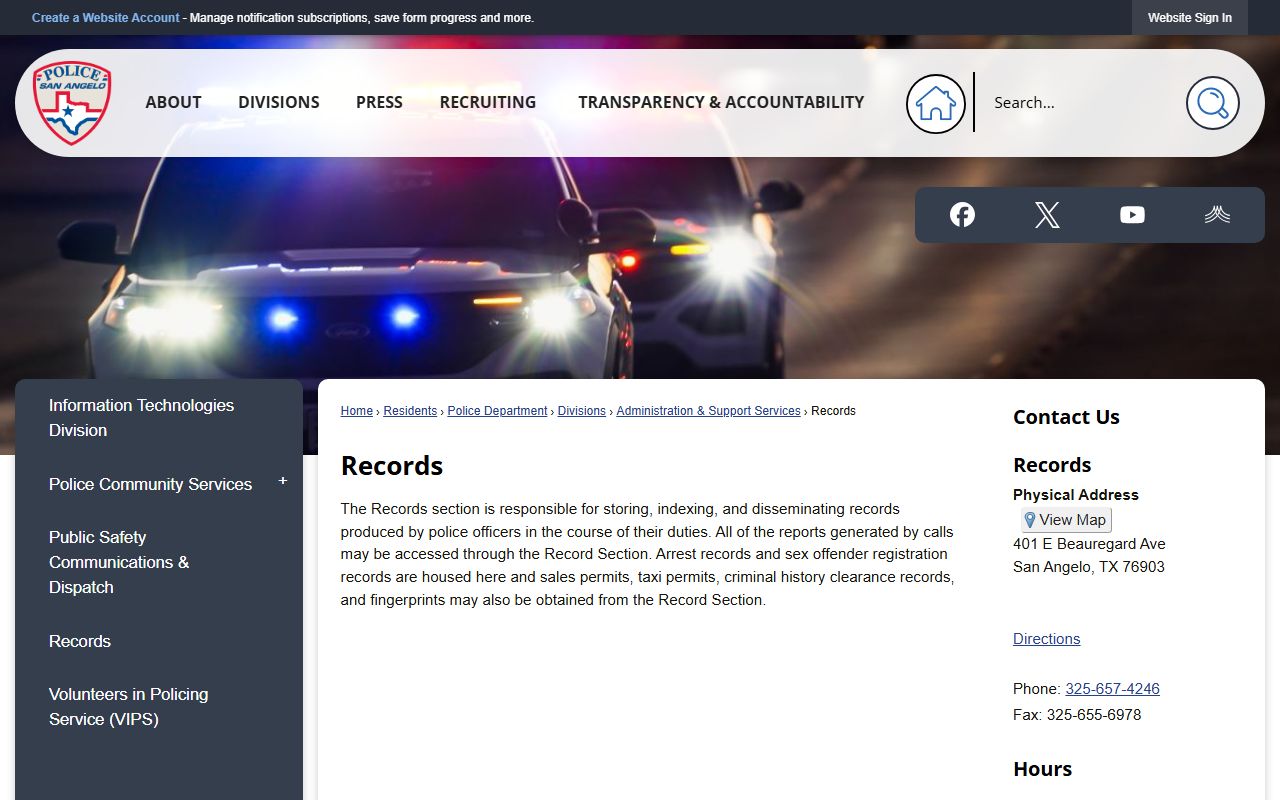Open the About menu
The width and height of the screenshot is (1280, 800).
point(173,102)
